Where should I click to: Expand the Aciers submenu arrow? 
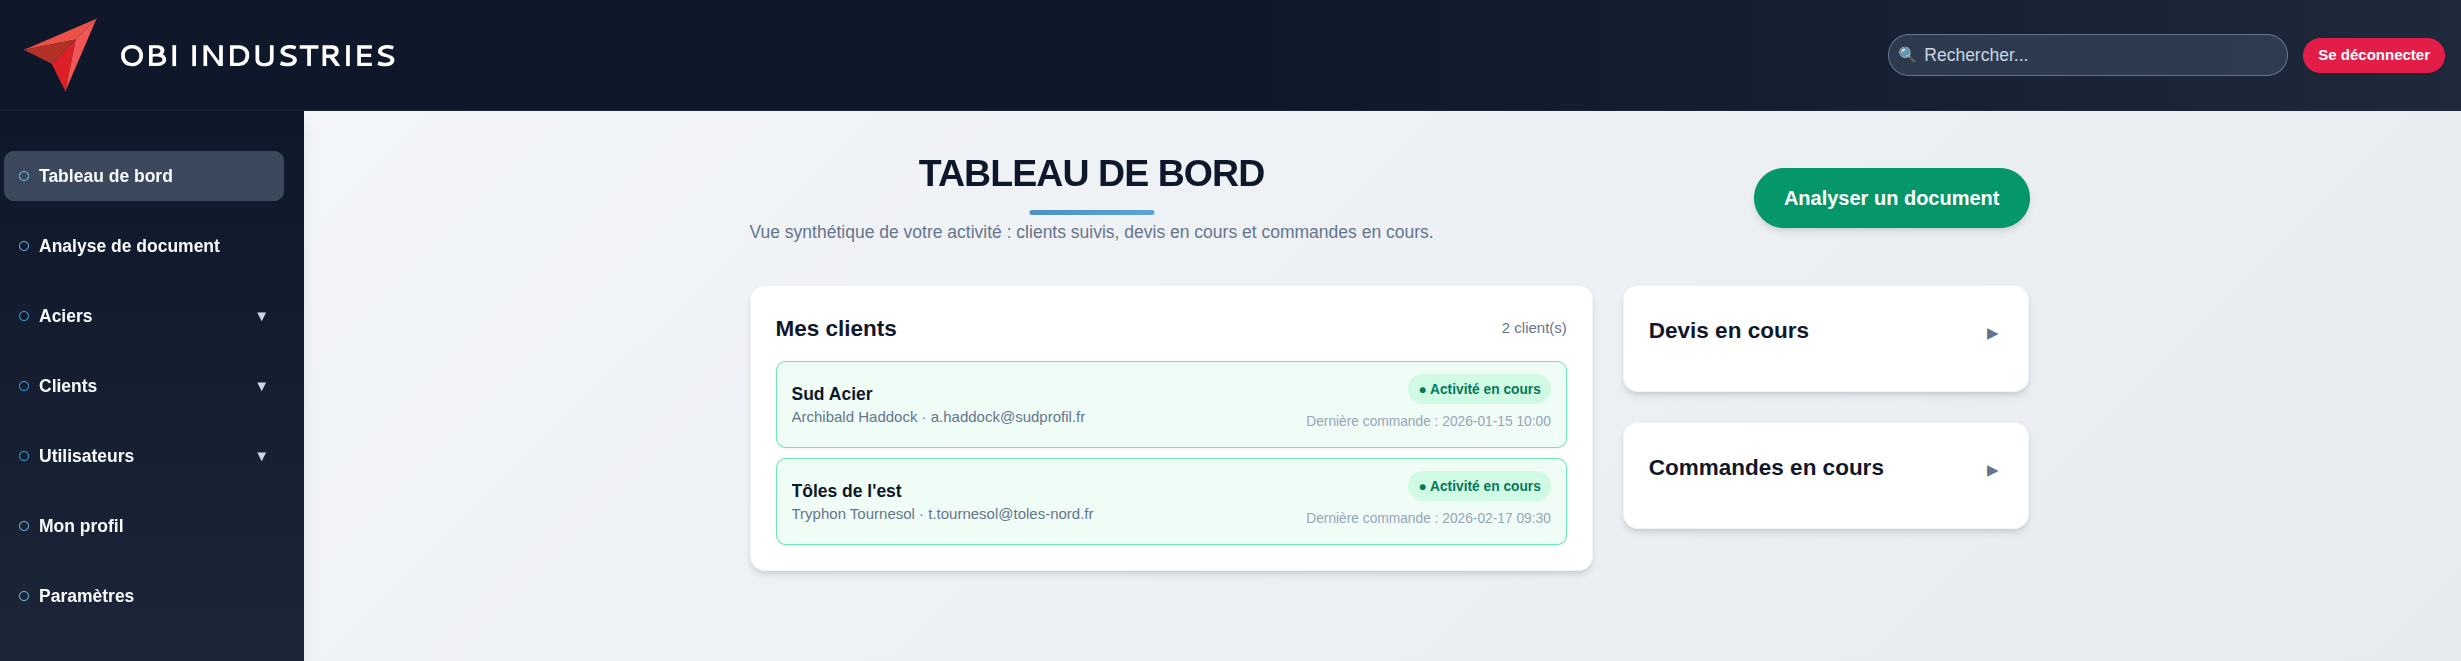261,316
